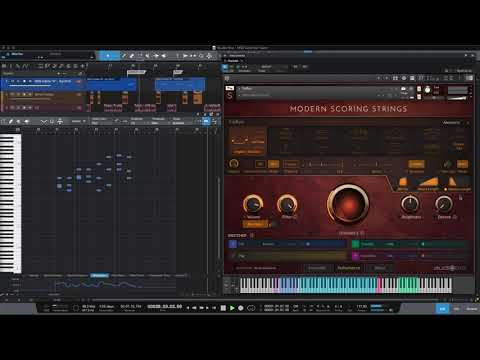This screenshot has height=360, width=480.
Task: Click the middle ramp envelope shape icon
Action: [428, 182]
